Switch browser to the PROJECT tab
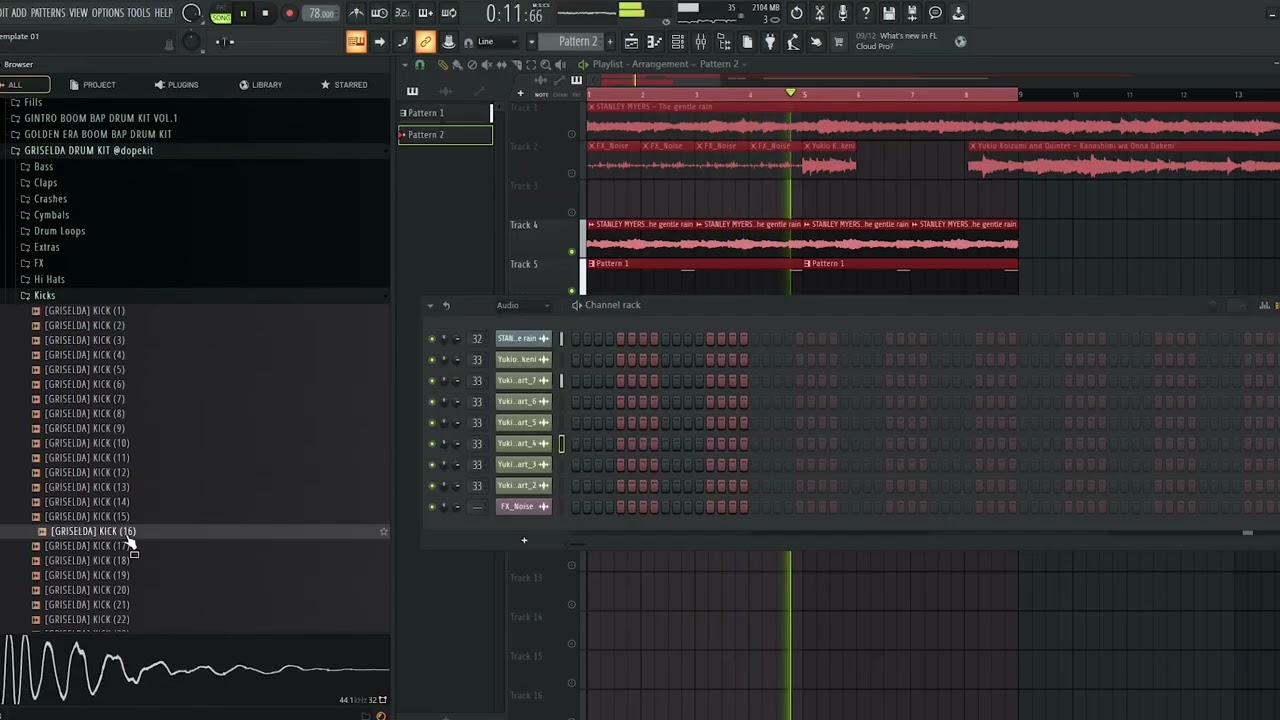 92,85
